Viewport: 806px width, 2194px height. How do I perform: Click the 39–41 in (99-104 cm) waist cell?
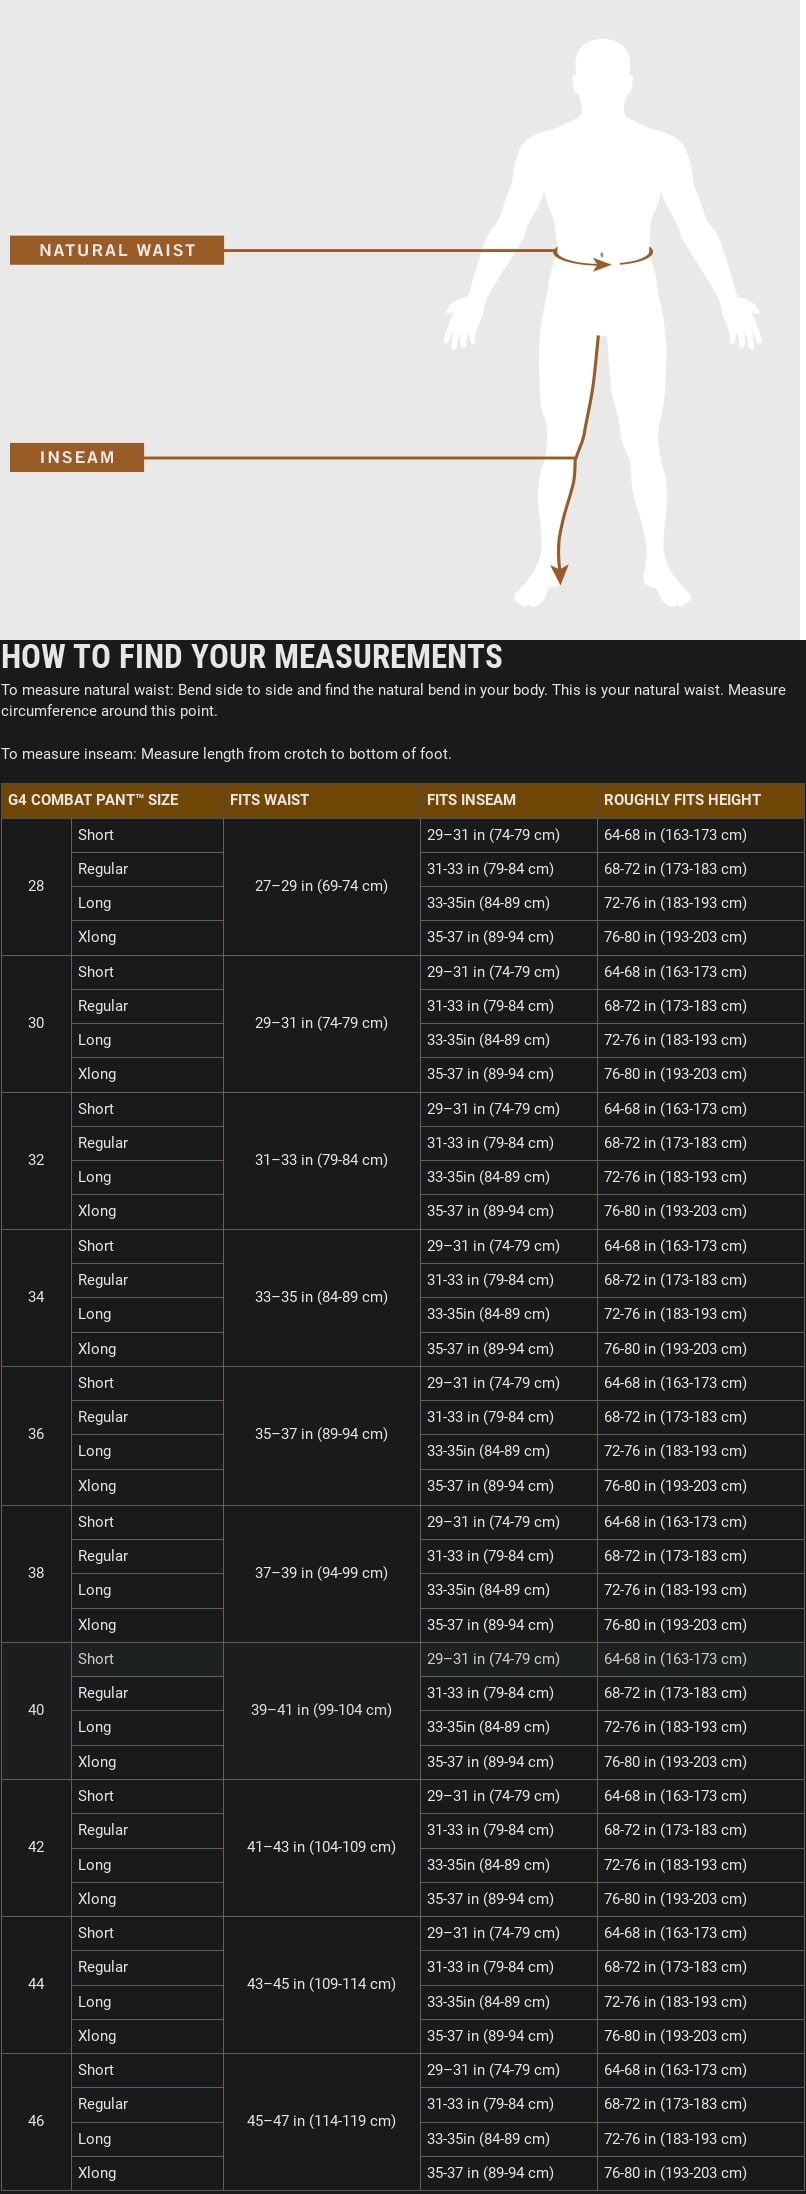pyautogui.click(x=321, y=1710)
